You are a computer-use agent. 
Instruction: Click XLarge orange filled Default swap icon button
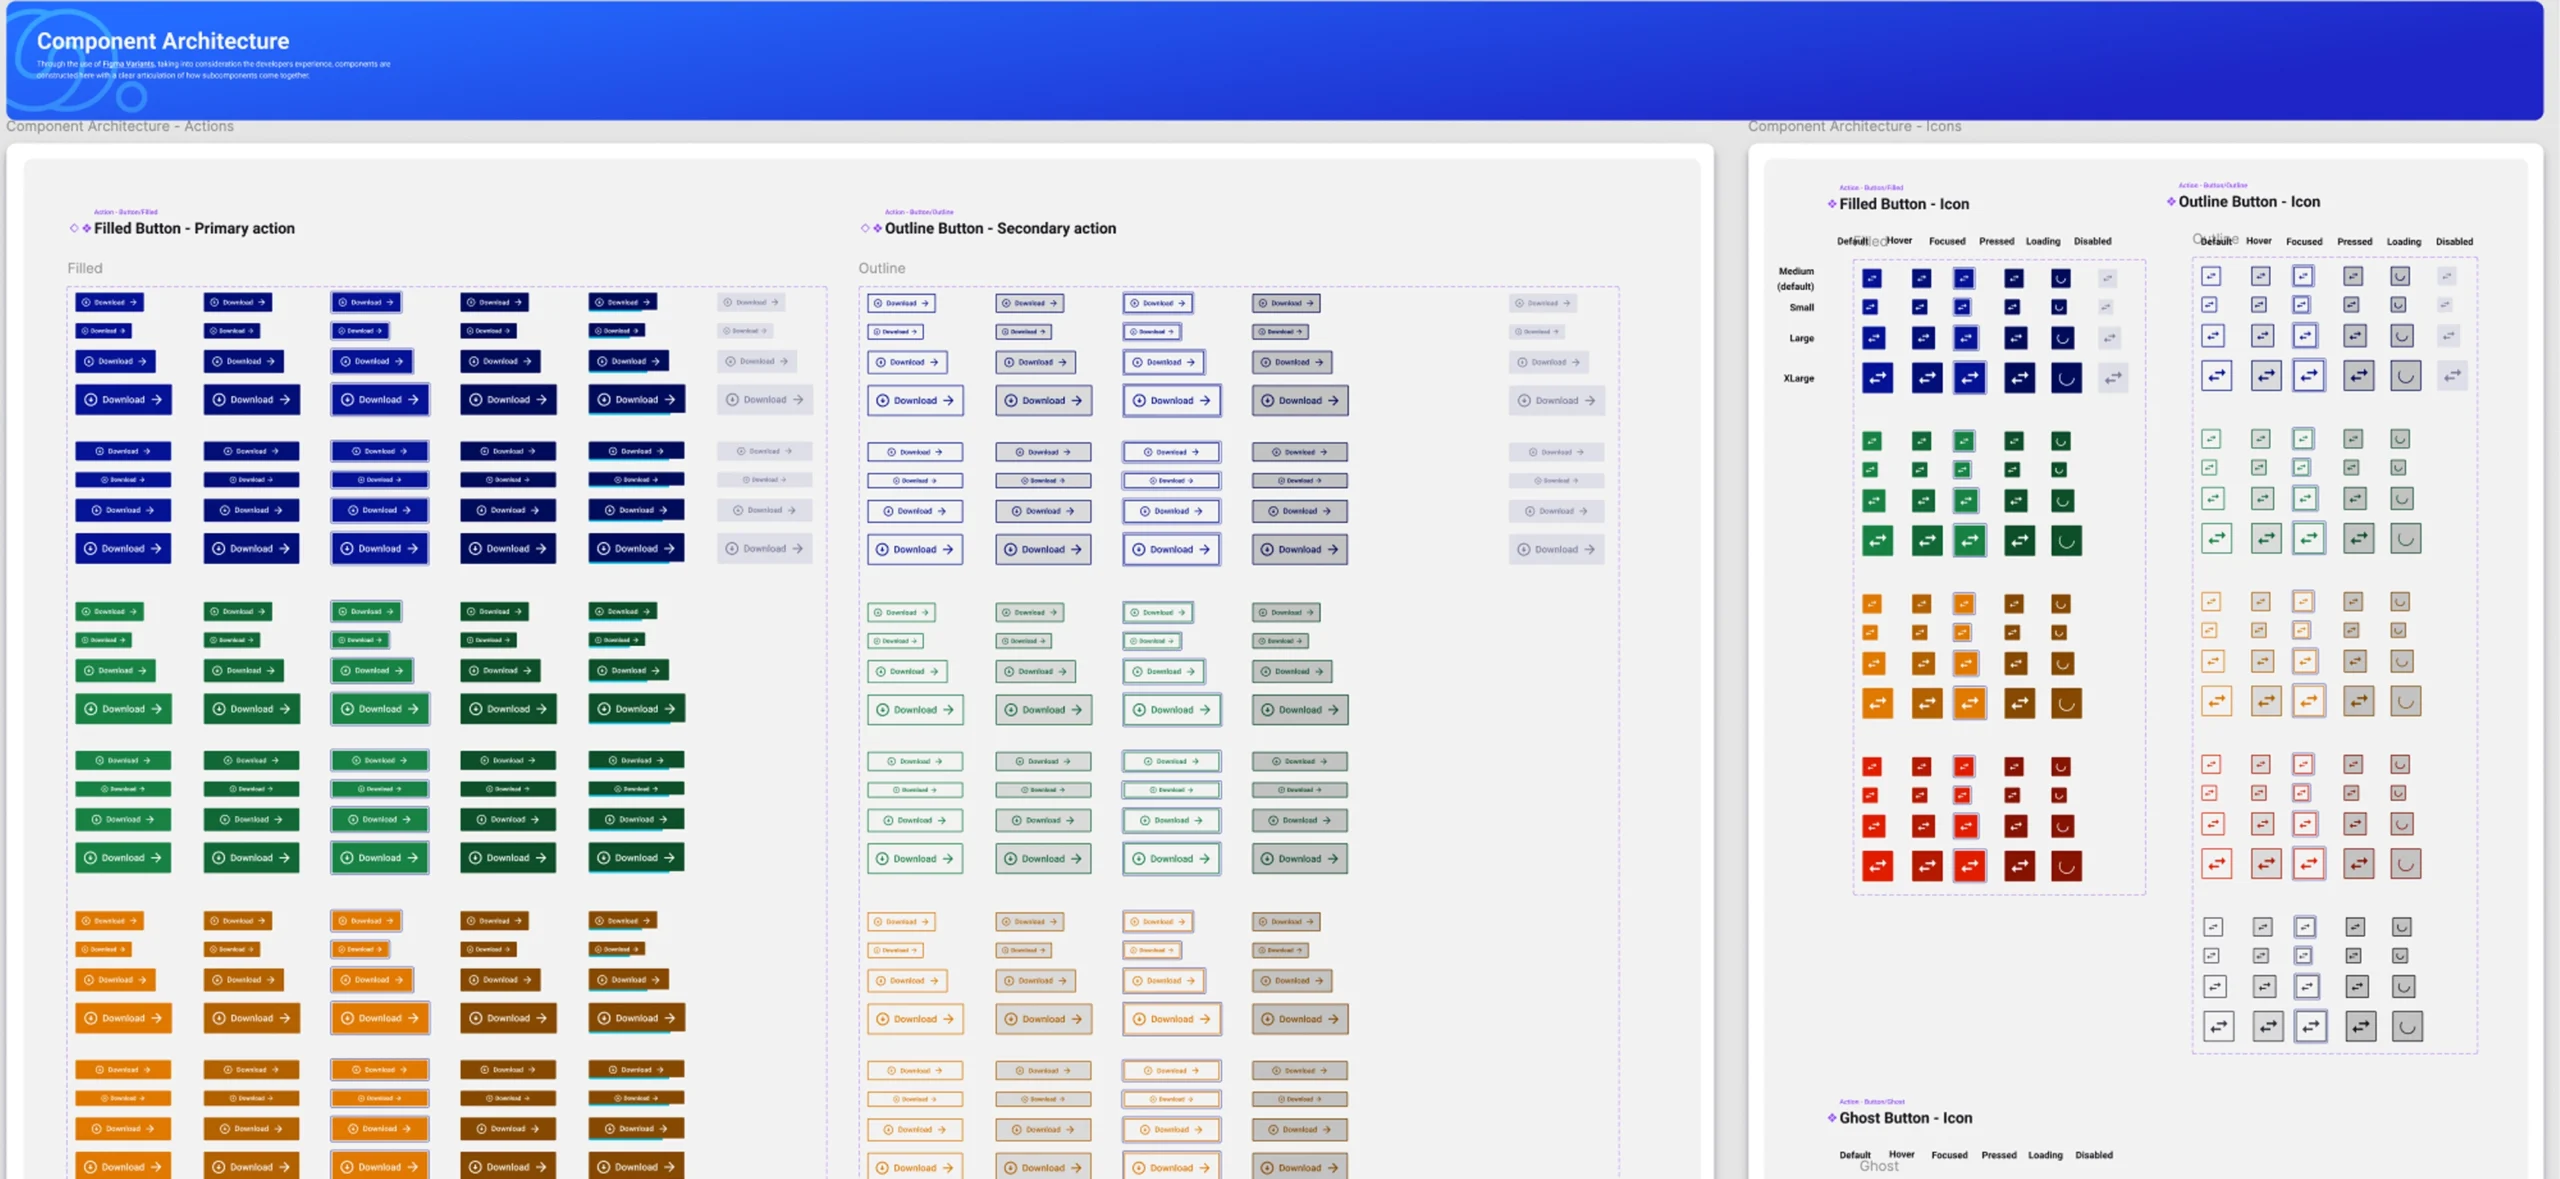[x=1877, y=703]
